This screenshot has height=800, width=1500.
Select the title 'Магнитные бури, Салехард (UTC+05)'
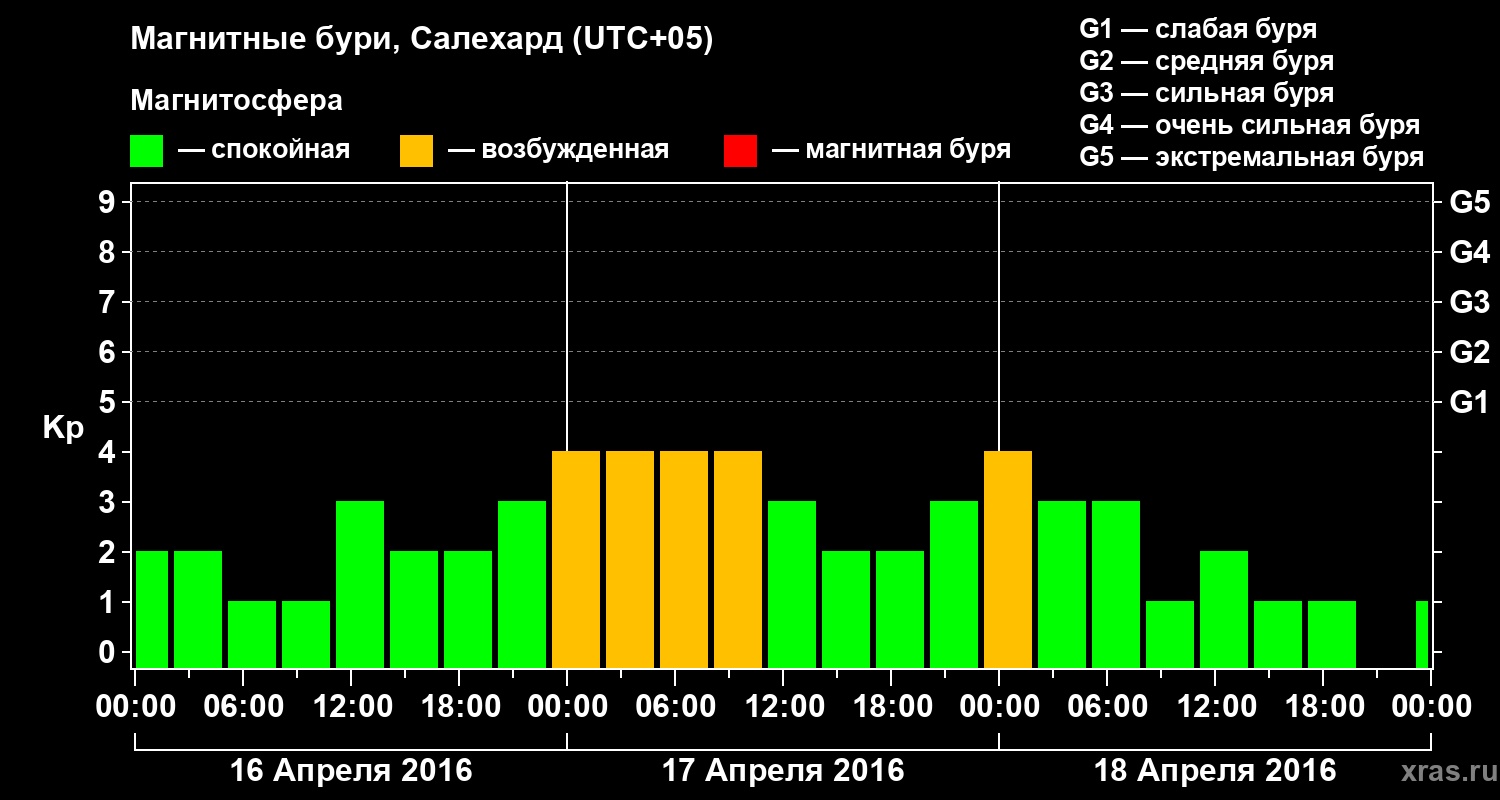[x=421, y=40]
